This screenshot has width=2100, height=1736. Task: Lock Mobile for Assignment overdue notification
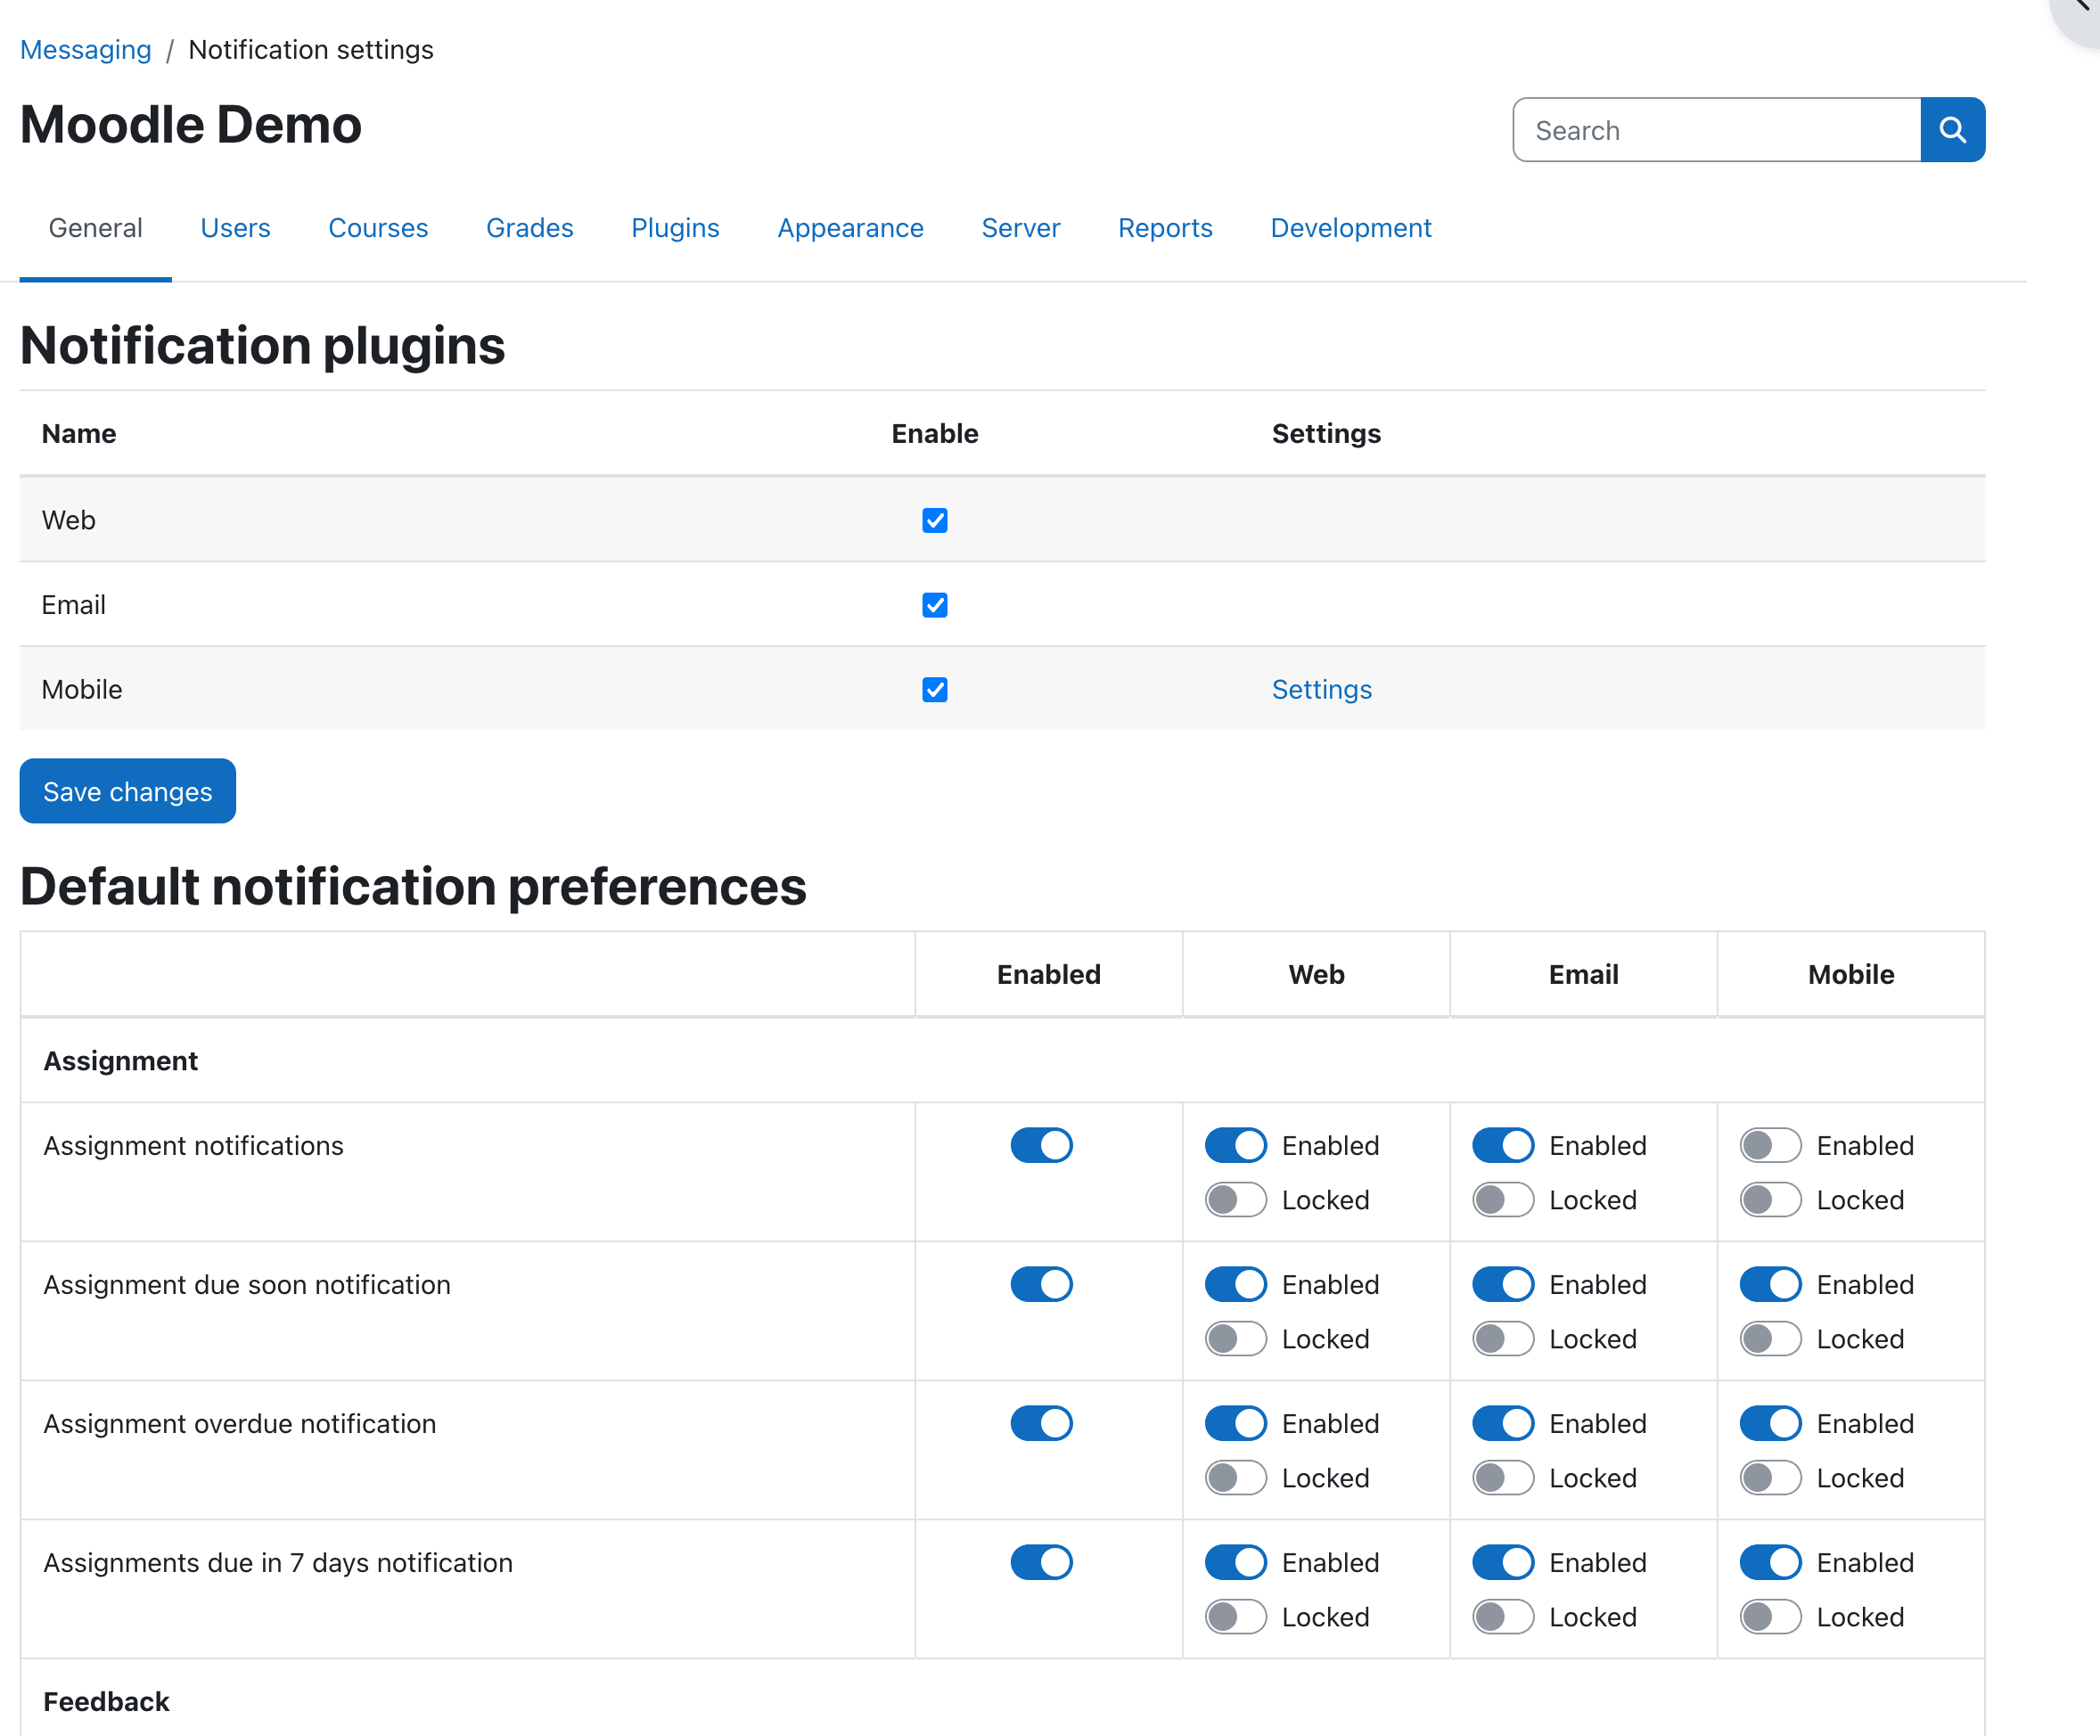tap(1771, 1478)
